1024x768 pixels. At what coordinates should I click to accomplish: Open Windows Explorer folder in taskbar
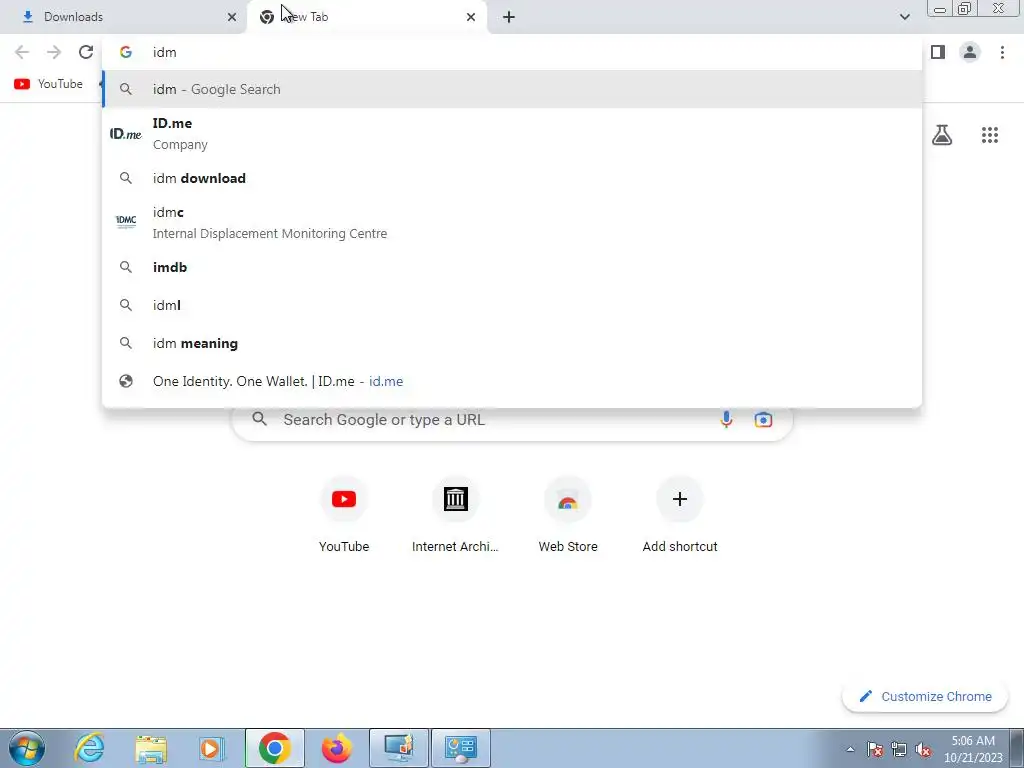(x=151, y=748)
